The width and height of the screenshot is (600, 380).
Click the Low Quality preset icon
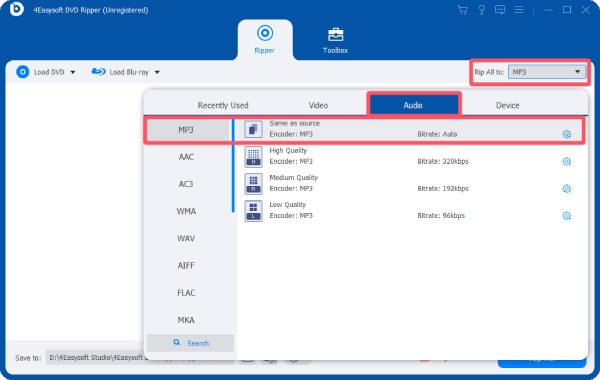(x=253, y=211)
